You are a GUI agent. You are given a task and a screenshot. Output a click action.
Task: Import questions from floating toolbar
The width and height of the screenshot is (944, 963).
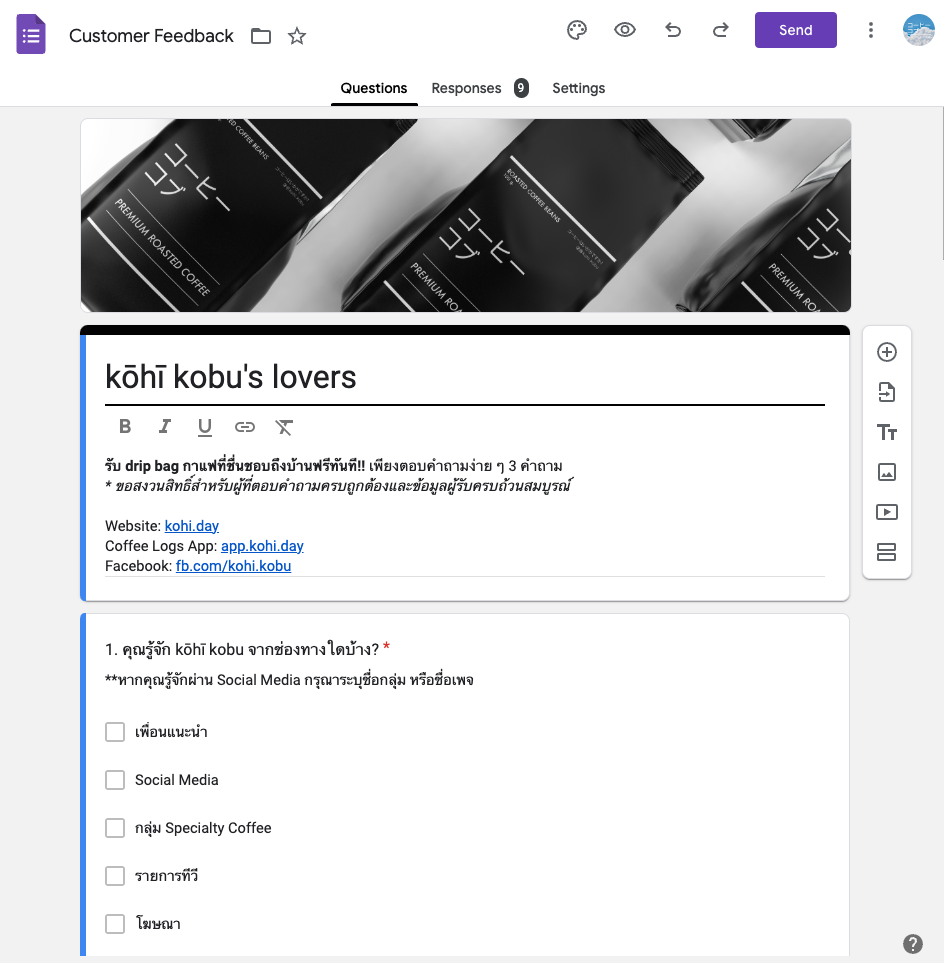[886, 392]
